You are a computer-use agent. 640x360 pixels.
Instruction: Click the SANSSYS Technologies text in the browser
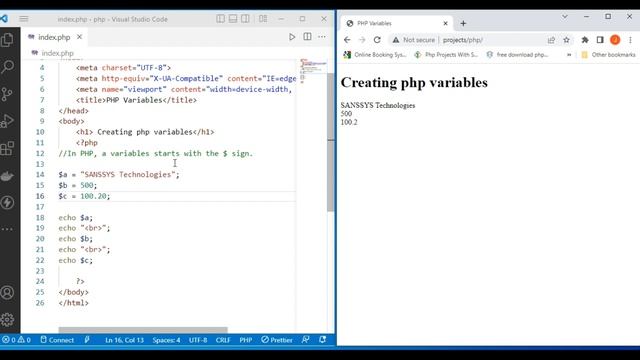point(378,105)
